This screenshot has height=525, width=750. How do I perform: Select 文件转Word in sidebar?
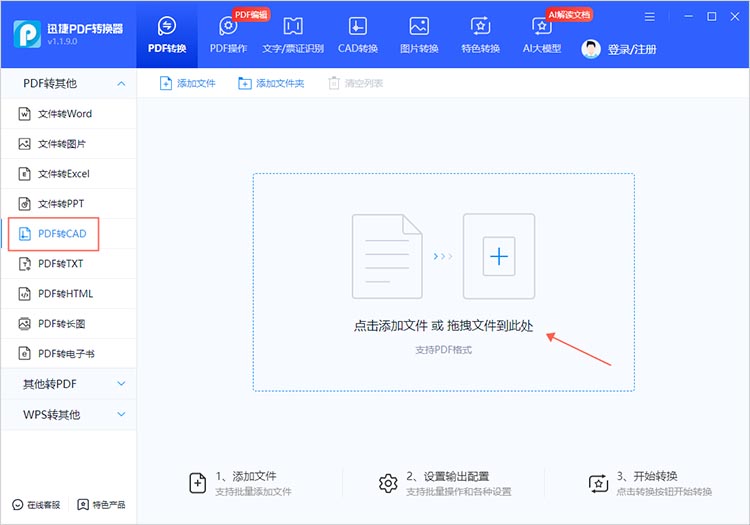[x=68, y=114]
